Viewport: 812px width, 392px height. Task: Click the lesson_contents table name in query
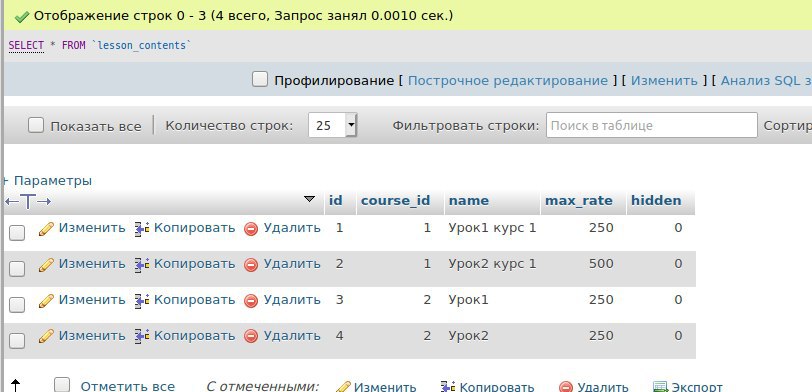(141, 46)
